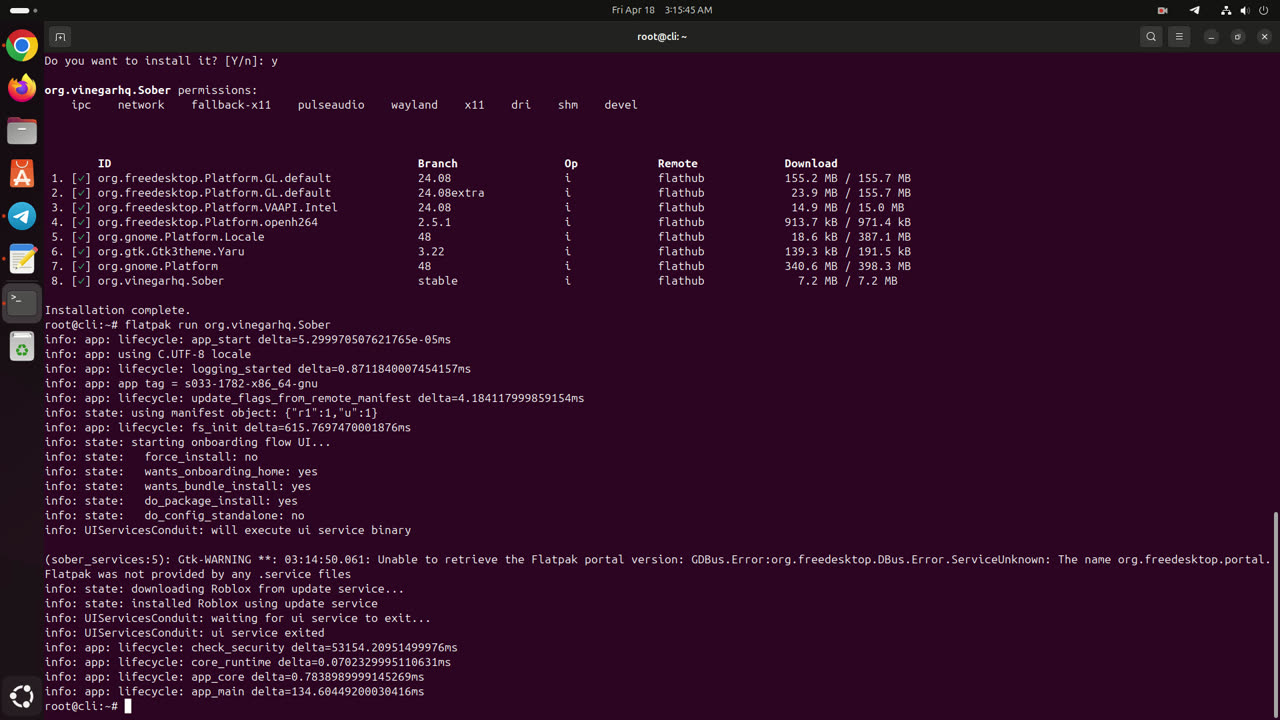Screen dimensions: 1280x720
Task: Click the 'Branch' column header text
Action: pos(437,163)
